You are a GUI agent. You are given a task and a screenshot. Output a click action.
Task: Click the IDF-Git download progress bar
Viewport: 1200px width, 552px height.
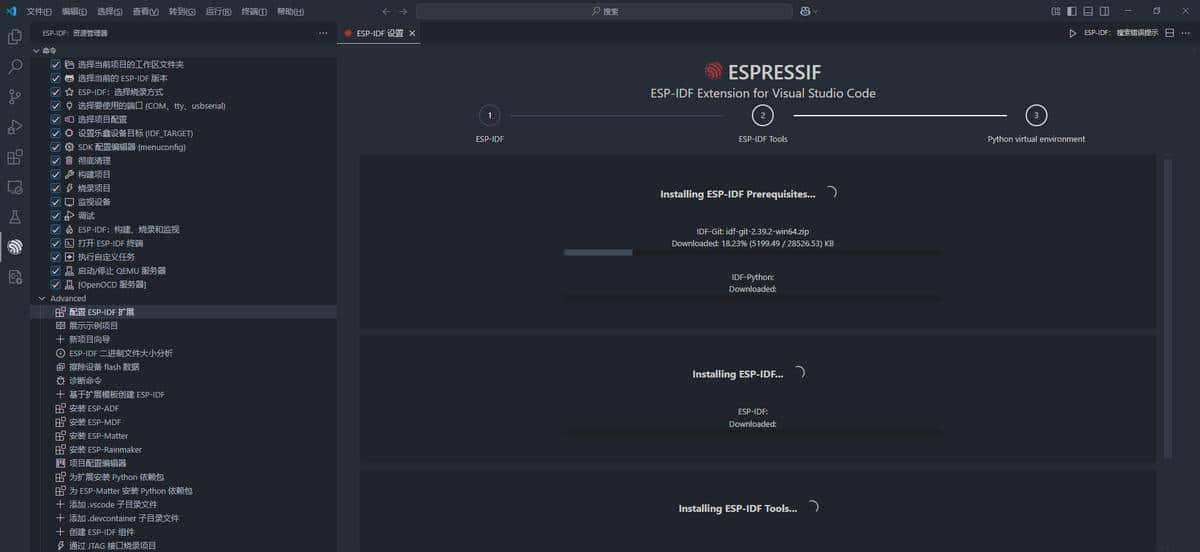tap(752, 252)
